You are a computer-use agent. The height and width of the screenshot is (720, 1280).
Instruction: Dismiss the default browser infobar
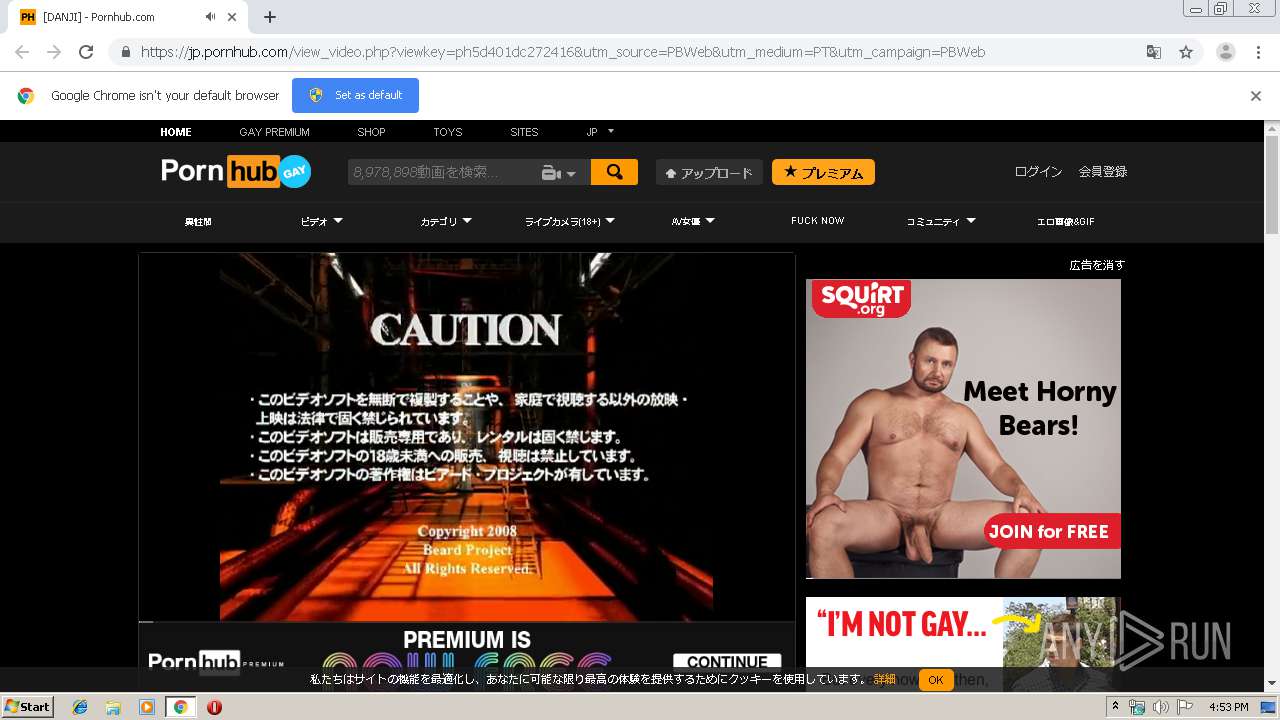[x=1256, y=96]
